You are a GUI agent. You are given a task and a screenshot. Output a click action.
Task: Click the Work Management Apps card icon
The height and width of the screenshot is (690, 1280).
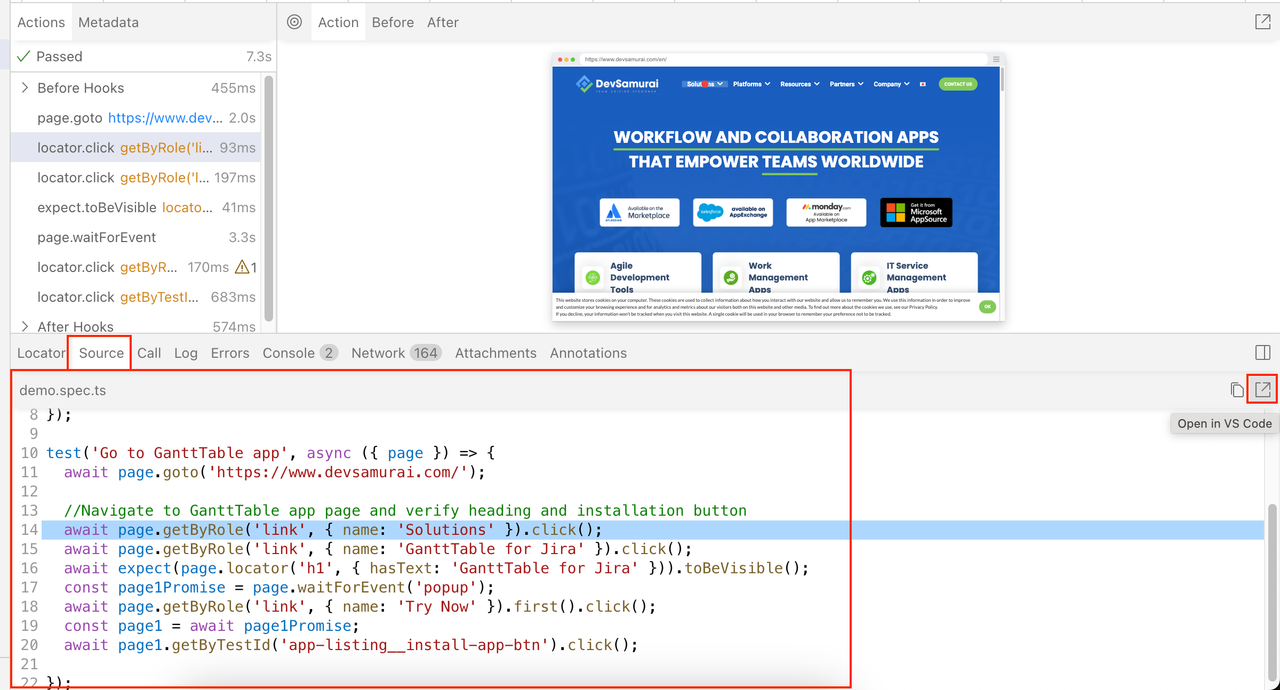point(731,277)
